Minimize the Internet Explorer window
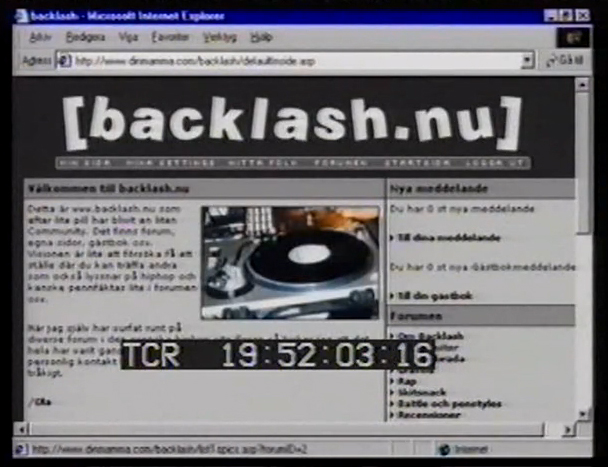Screen dimensions: 608x467 click(x=550, y=16)
